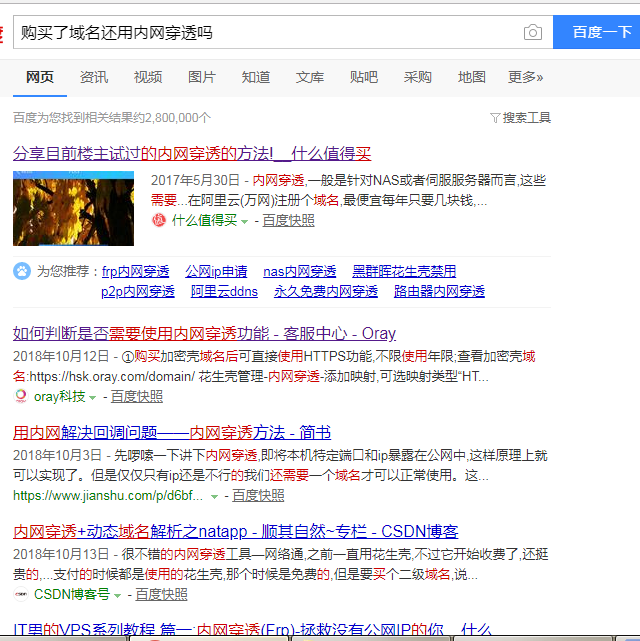Go to the 采购 tab

[417, 77]
